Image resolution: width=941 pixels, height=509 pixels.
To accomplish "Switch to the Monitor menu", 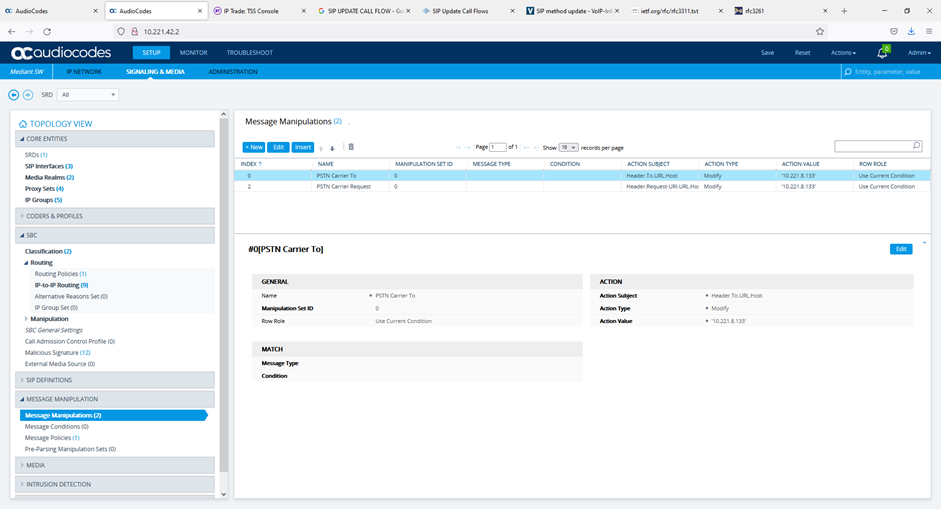I will [193, 53].
